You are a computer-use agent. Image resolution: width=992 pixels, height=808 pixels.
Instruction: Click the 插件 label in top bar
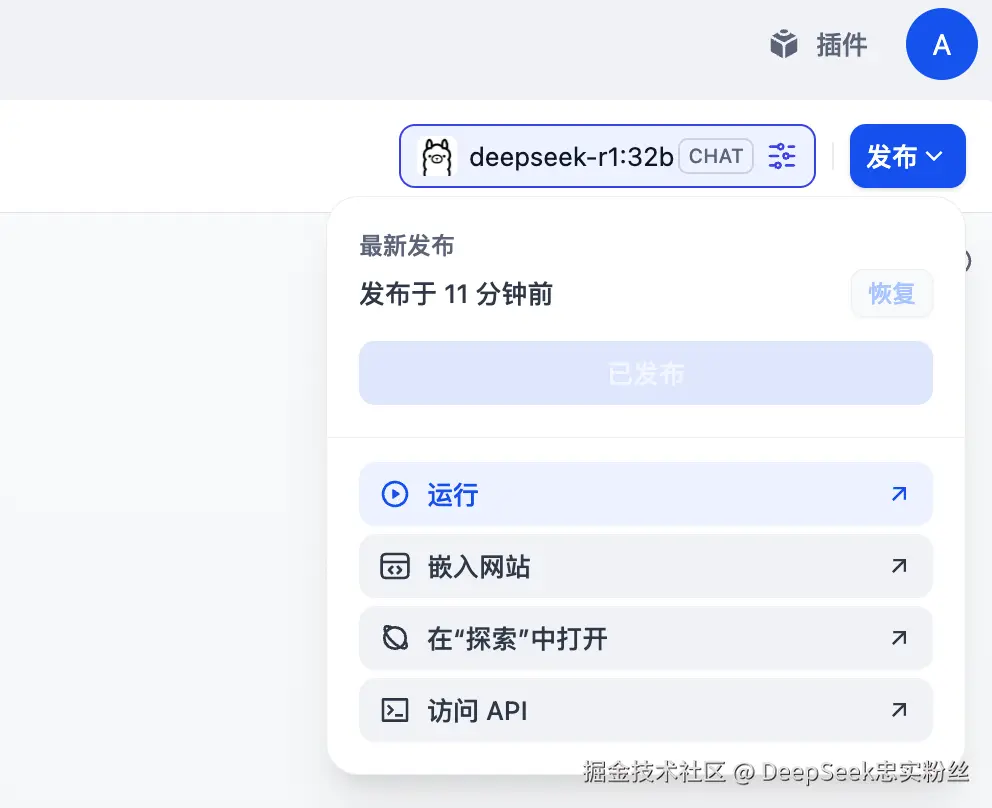[841, 45]
